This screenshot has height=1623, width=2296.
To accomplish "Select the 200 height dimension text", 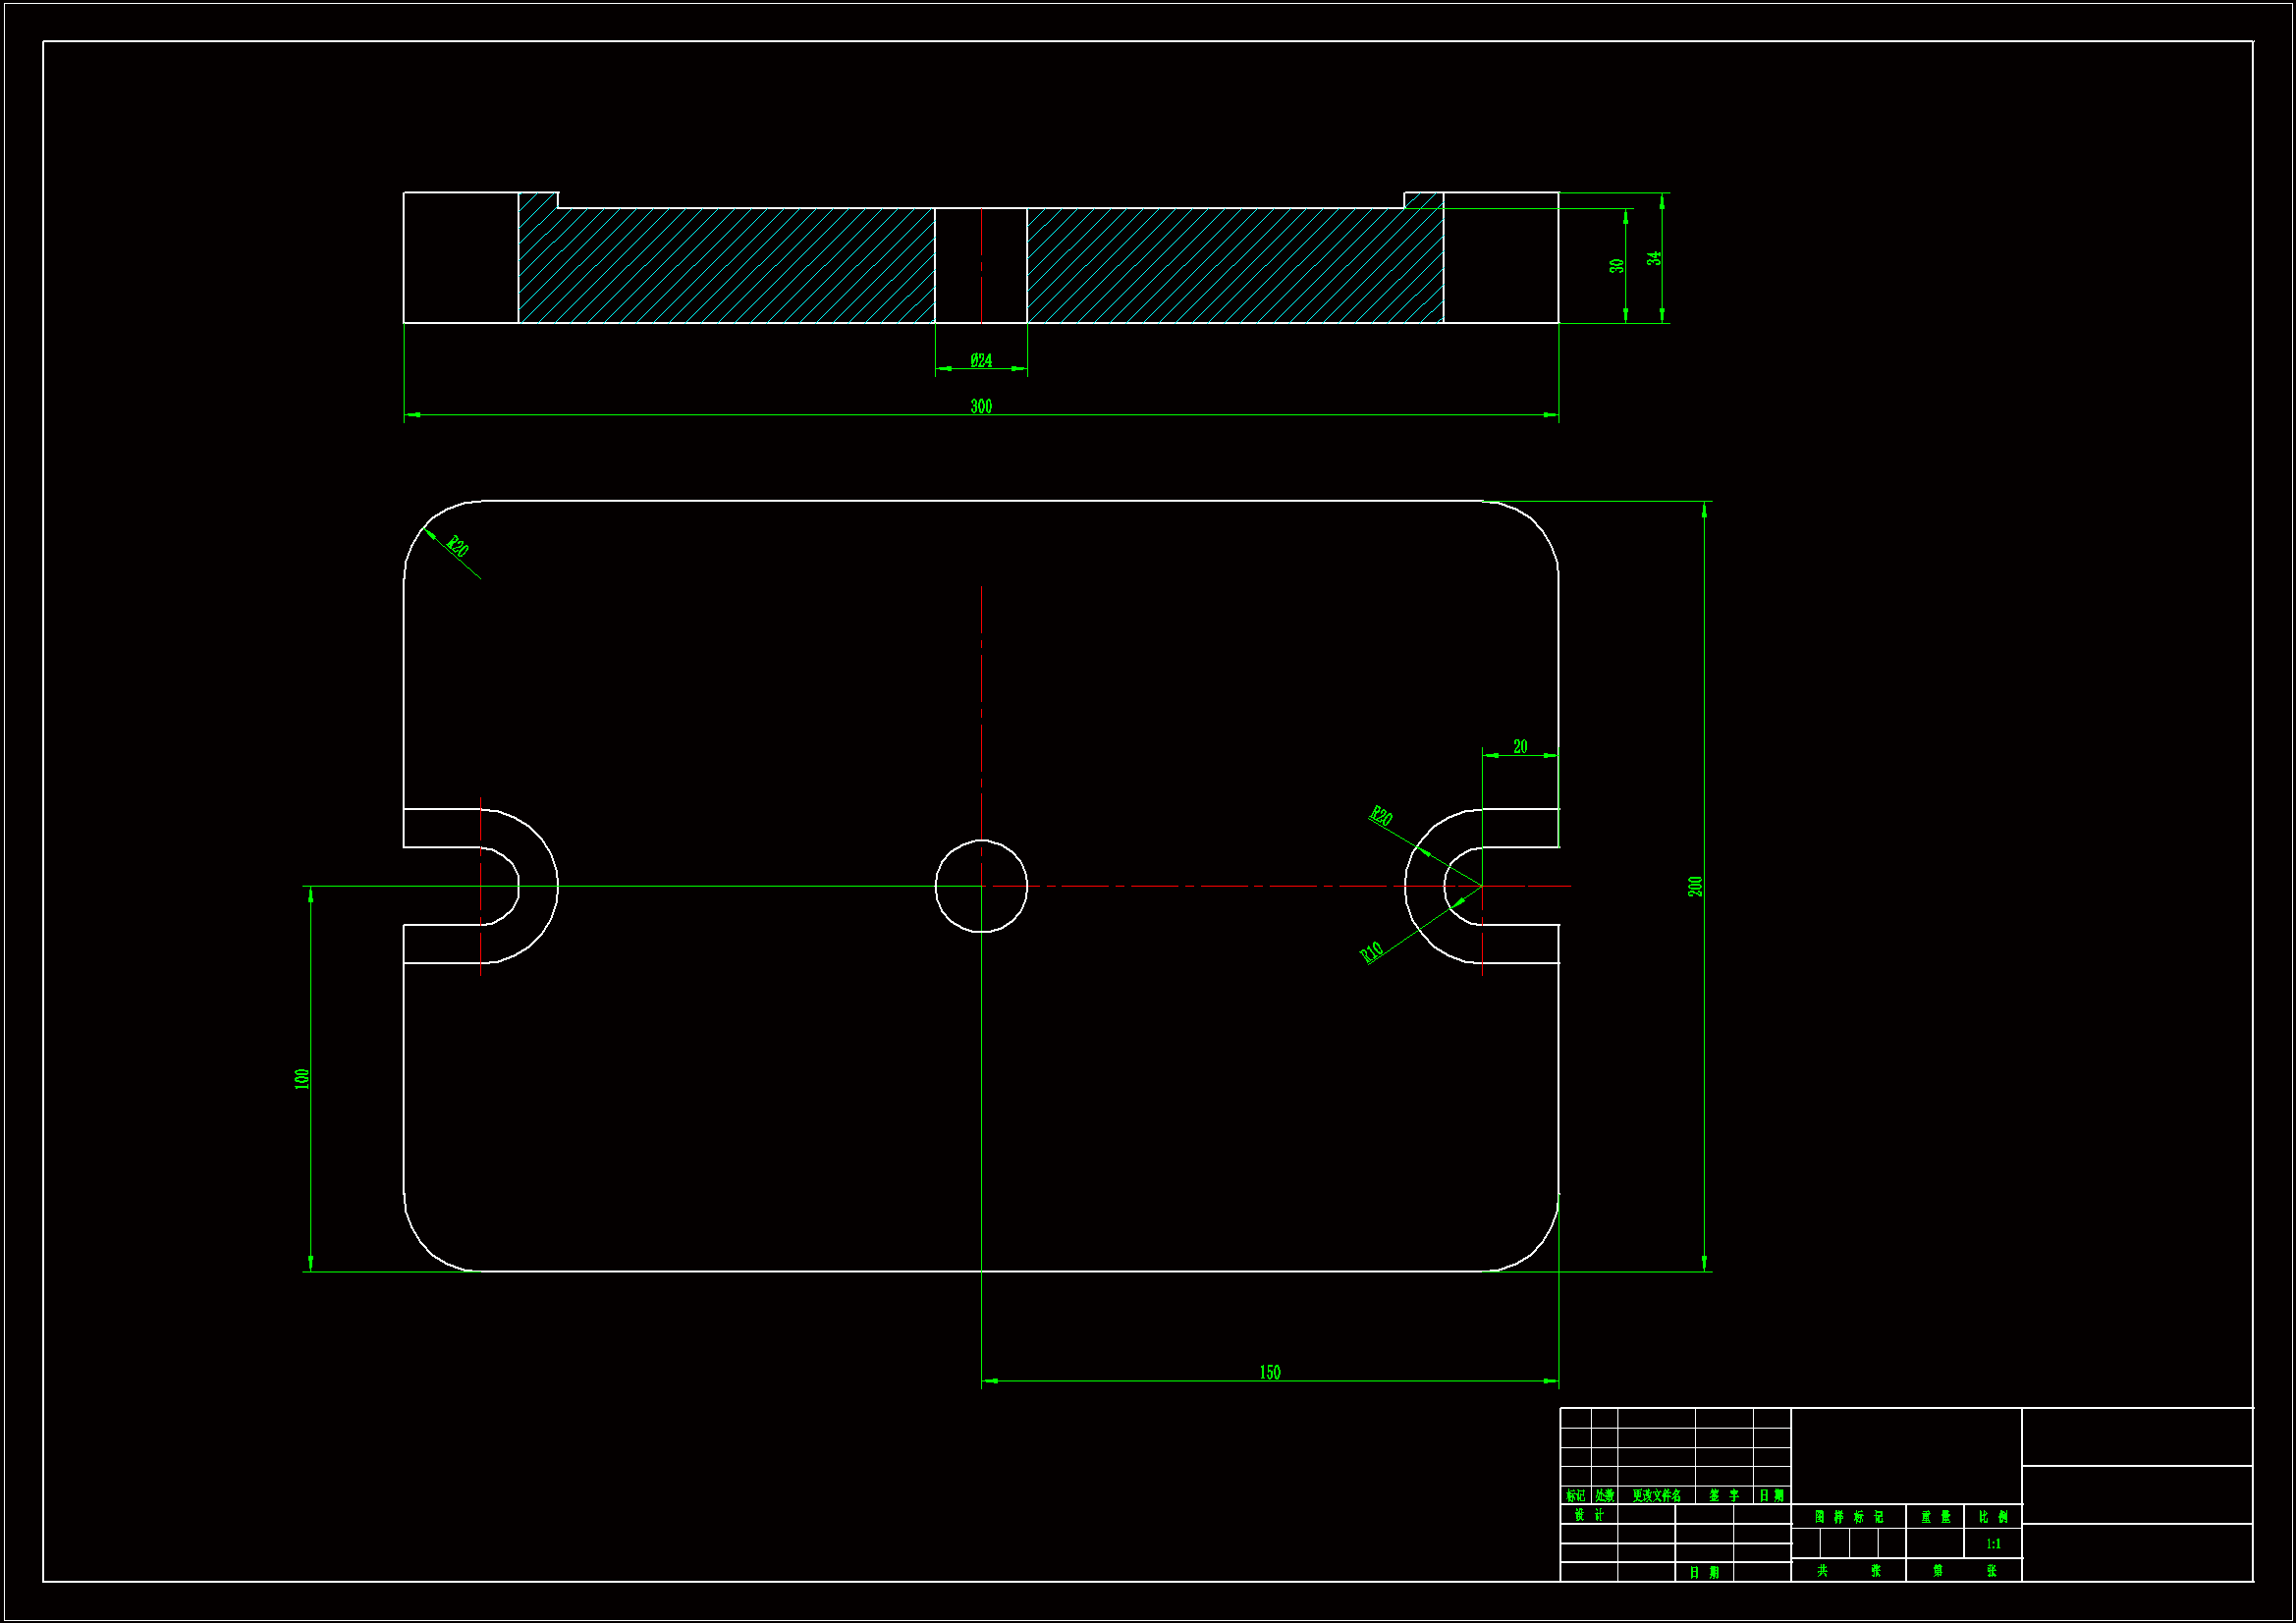I will [1695, 886].
